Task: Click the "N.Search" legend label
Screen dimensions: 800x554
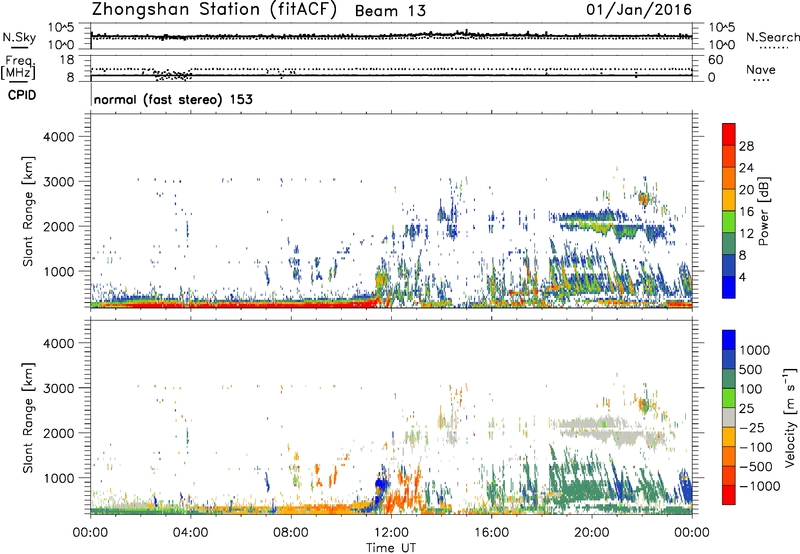Action: coord(773,37)
